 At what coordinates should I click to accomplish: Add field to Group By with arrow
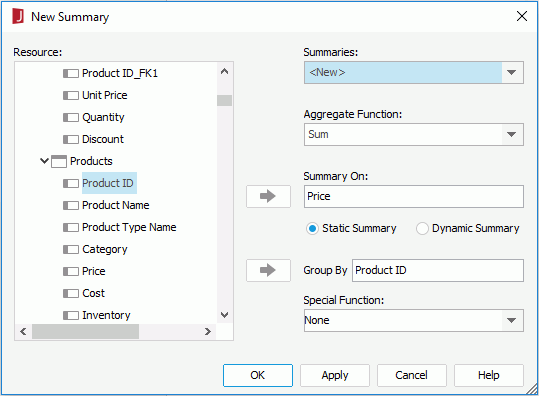[x=268, y=270]
